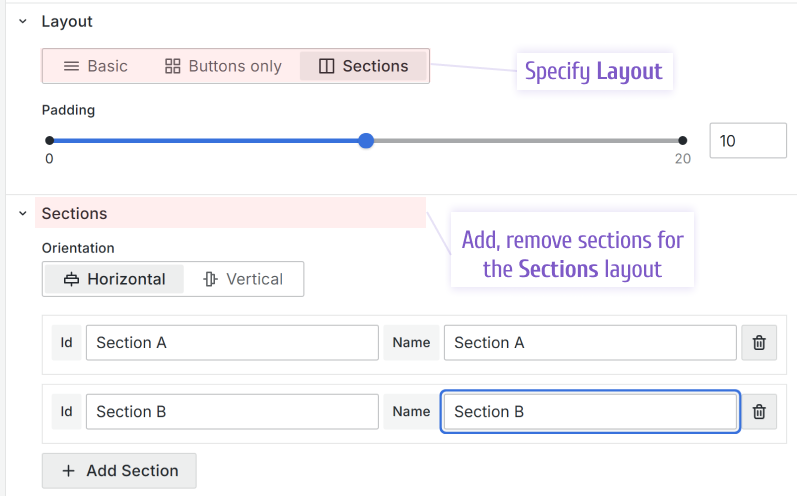
Task: Collapse the Layout panel chevron
Action: [x=23, y=21]
